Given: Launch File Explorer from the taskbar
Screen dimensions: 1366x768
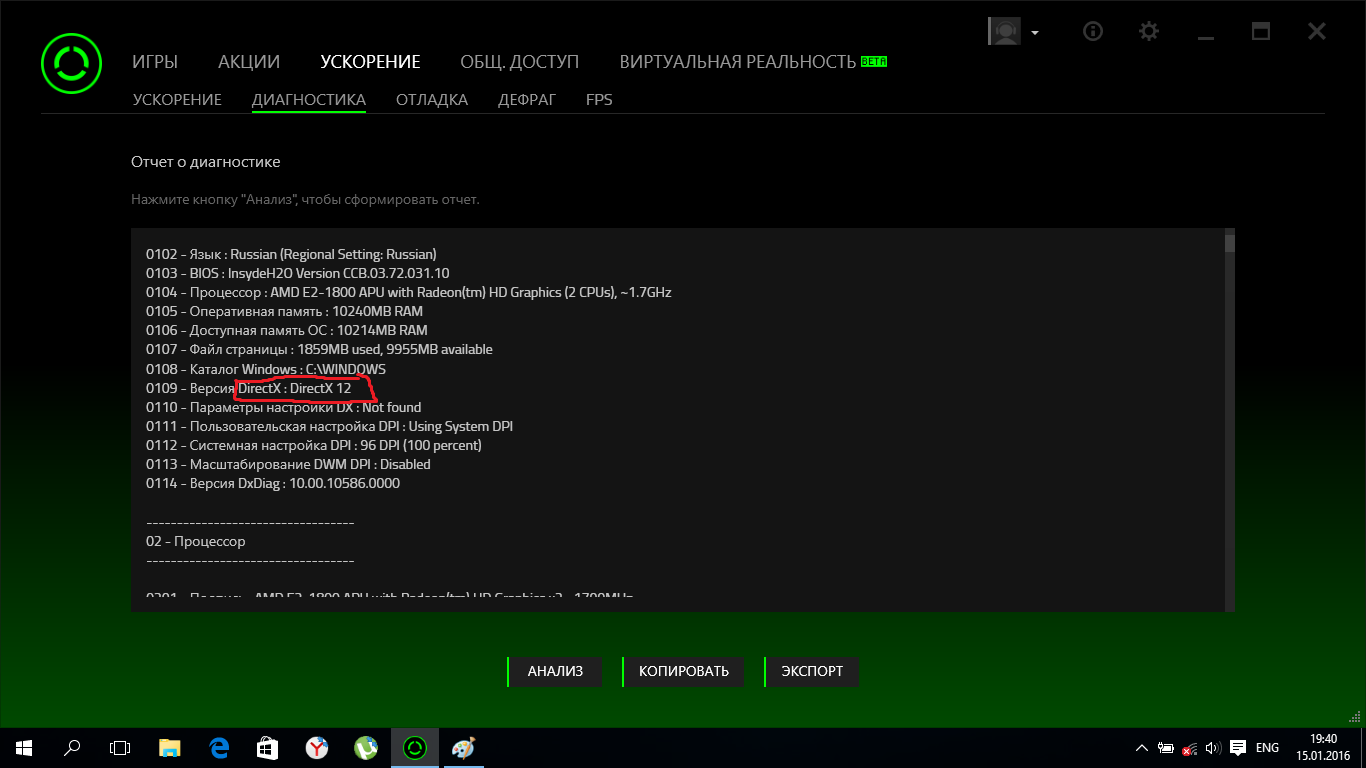Looking at the screenshot, I should [x=170, y=747].
